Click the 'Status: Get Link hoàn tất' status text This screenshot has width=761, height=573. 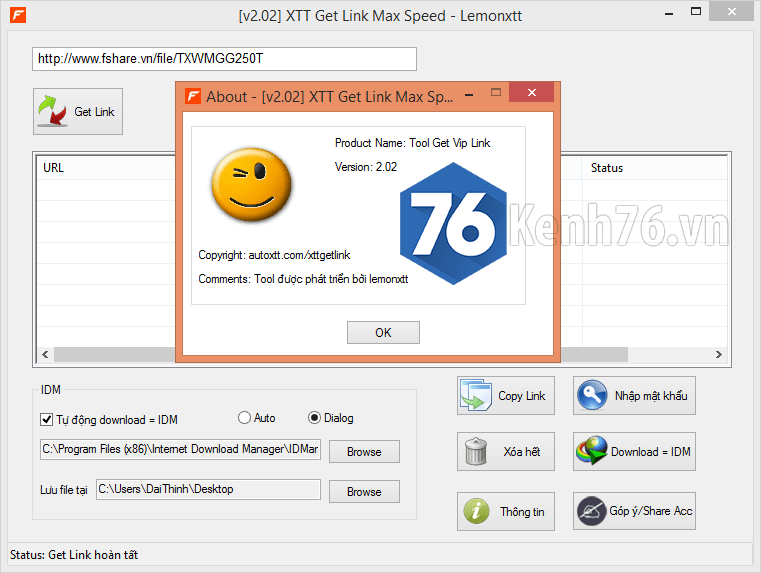pyautogui.click(x=74, y=555)
